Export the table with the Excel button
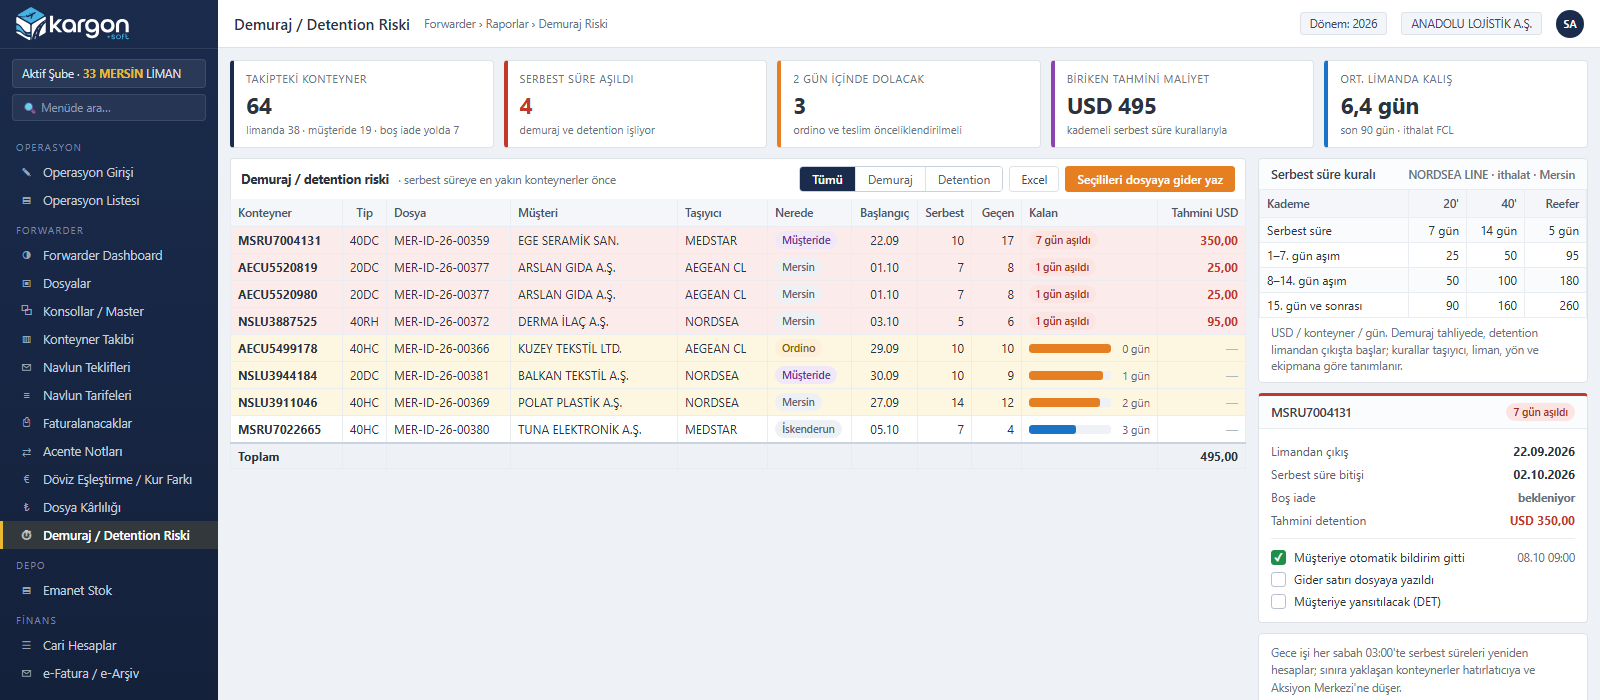 pos(1034,180)
